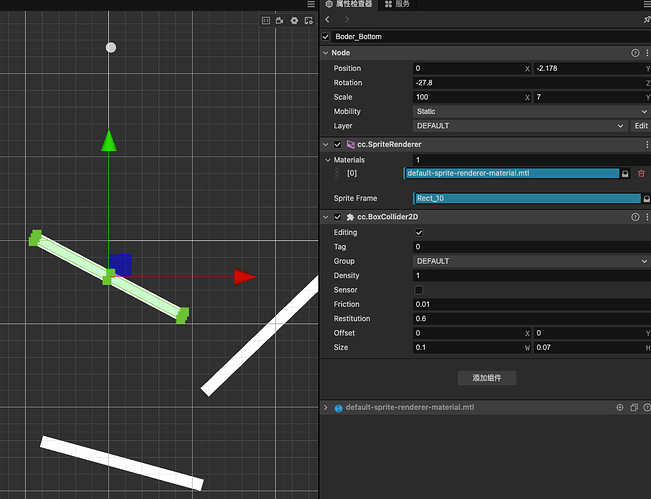The image size is (651, 499).
Task: Open help for cc.BoxCollider2D
Action: pyautogui.click(x=635, y=217)
